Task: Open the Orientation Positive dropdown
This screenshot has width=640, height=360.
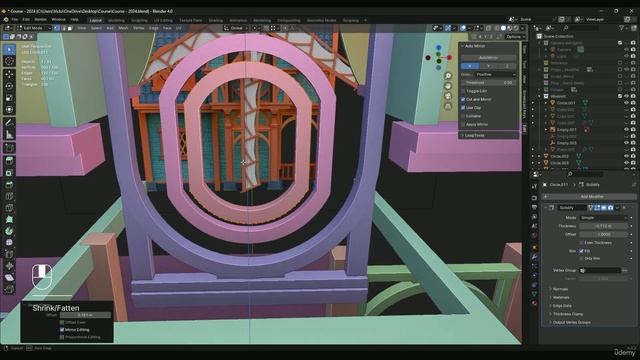Action: pos(495,74)
